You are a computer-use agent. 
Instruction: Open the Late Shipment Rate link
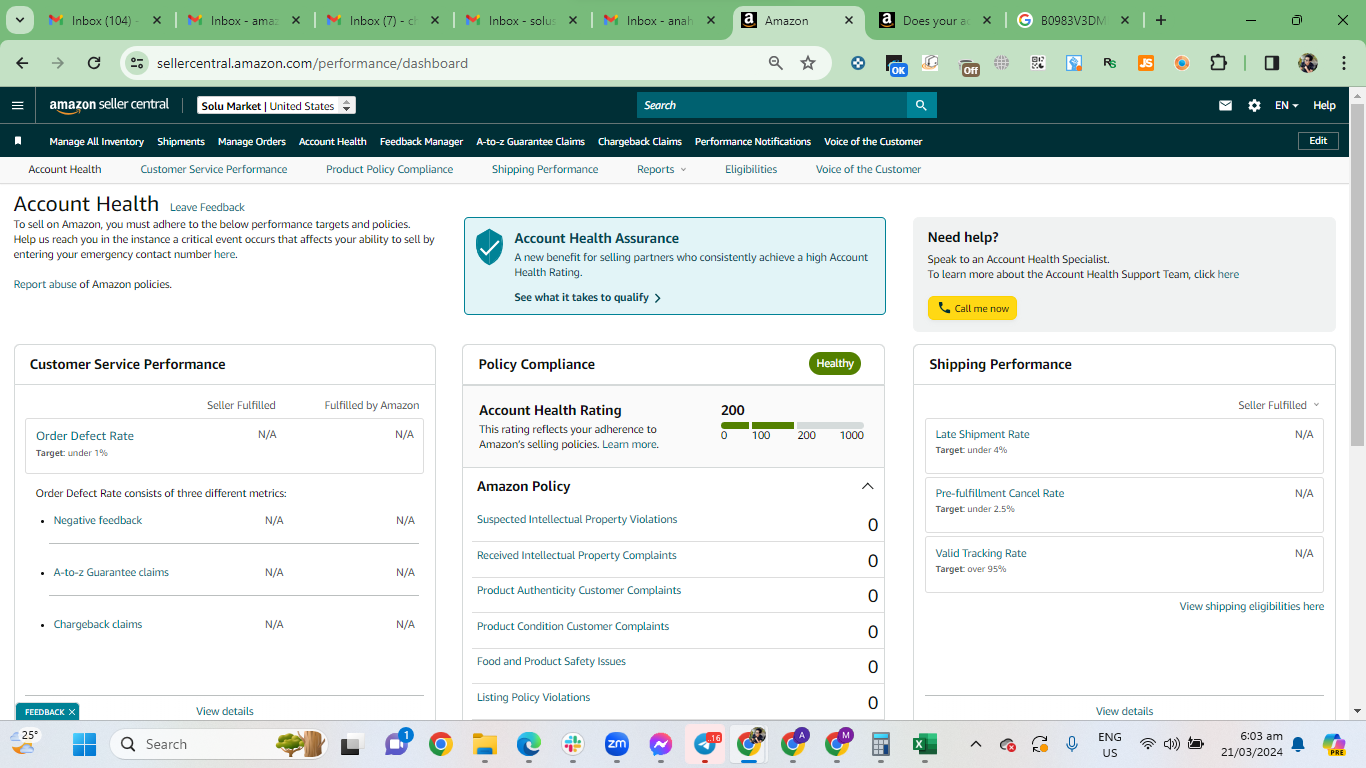[982, 434]
